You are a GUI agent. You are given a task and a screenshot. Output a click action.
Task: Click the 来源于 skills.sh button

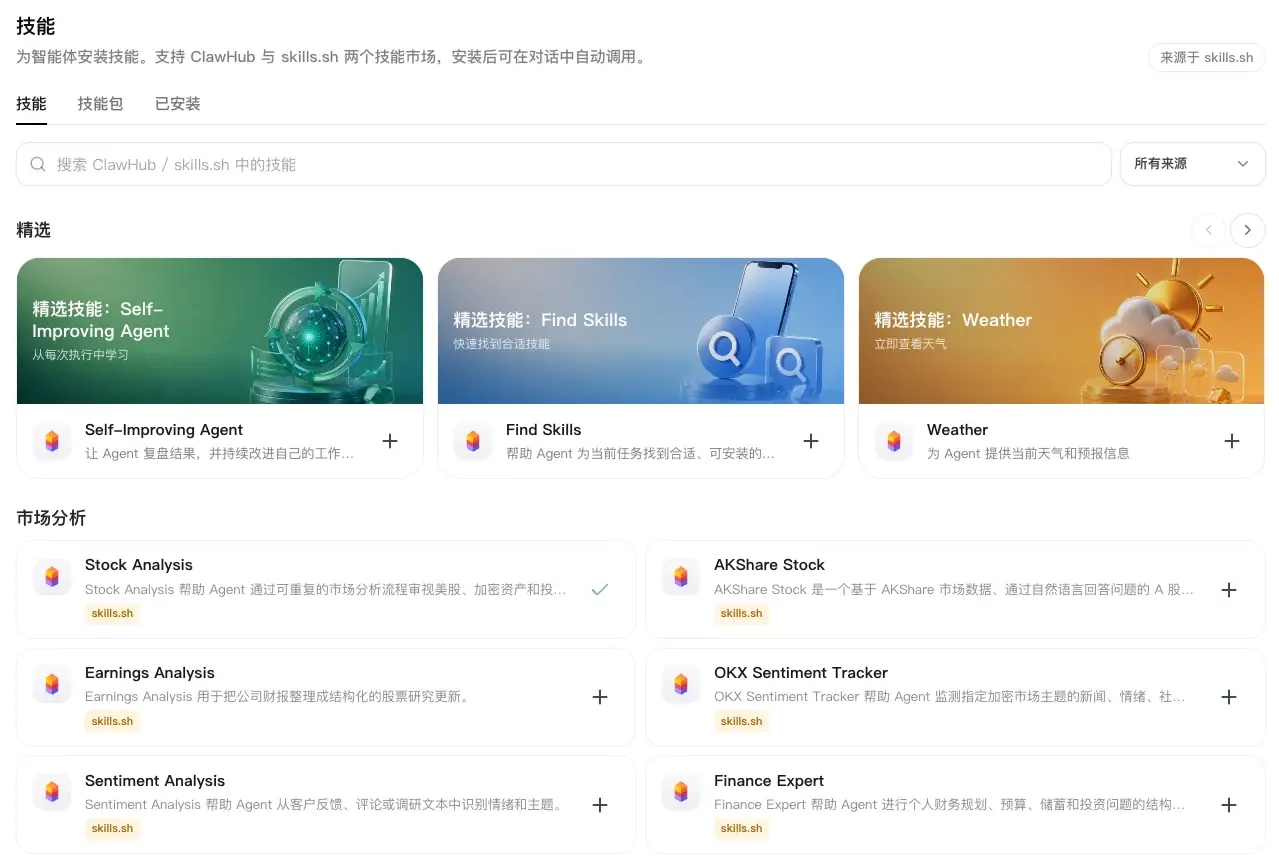(x=1206, y=58)
